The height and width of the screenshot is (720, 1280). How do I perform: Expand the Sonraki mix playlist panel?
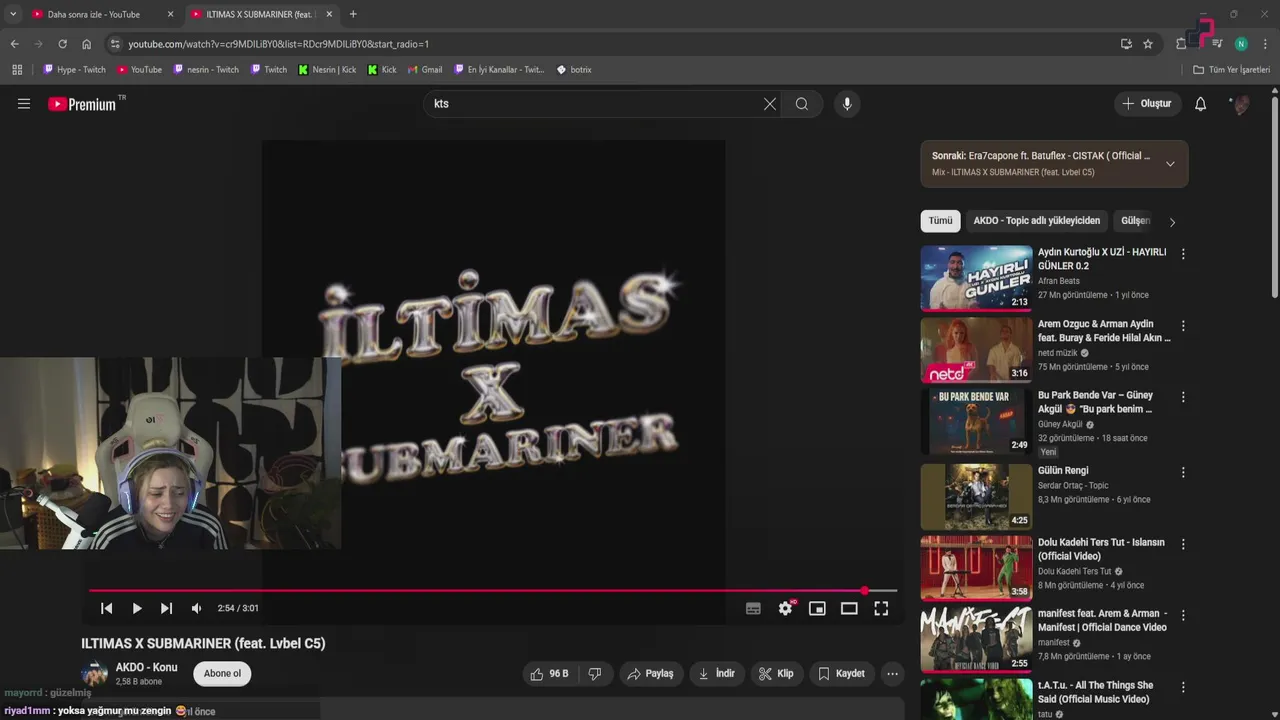1170,164
